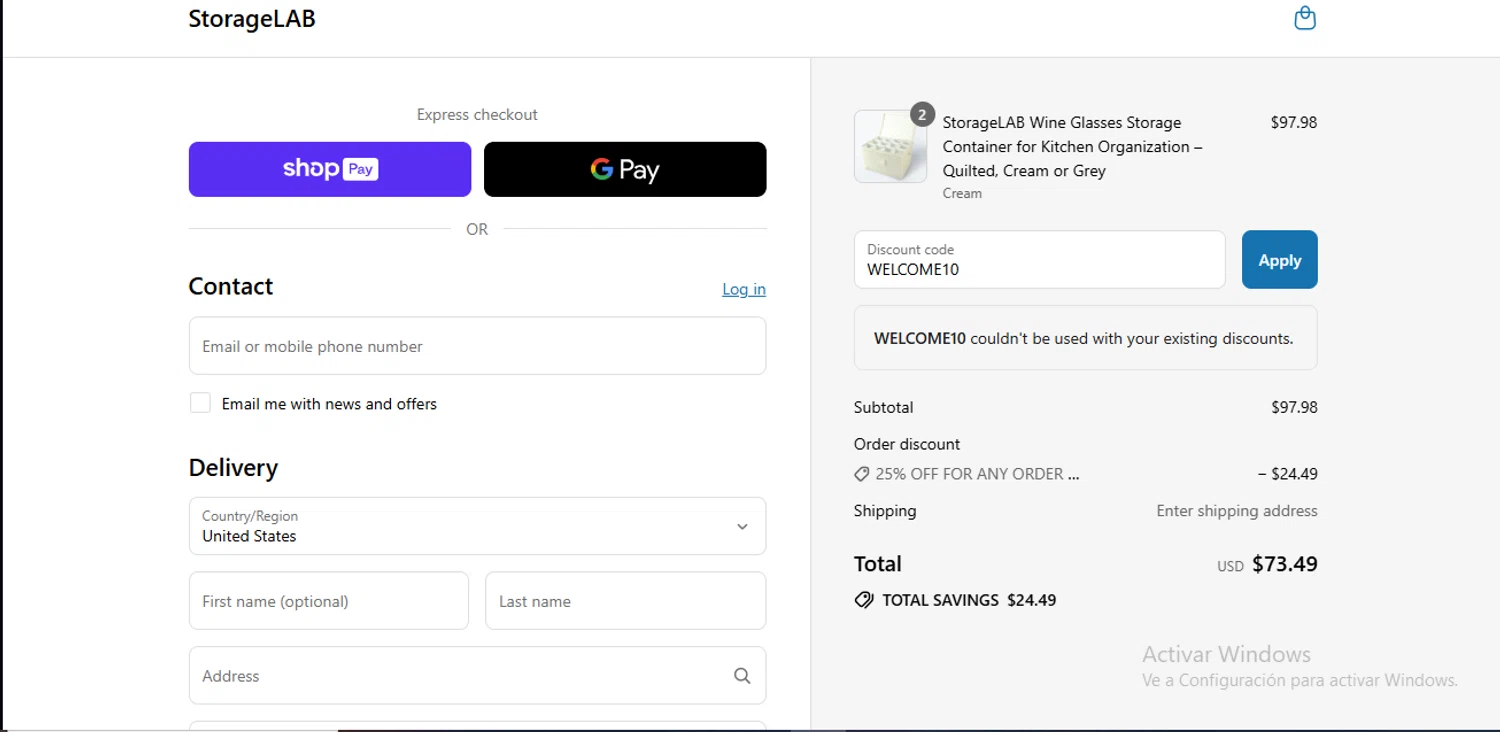
Task: Click the TOTAL SAVINGS $24.49 text
Action: pos(969,600)
